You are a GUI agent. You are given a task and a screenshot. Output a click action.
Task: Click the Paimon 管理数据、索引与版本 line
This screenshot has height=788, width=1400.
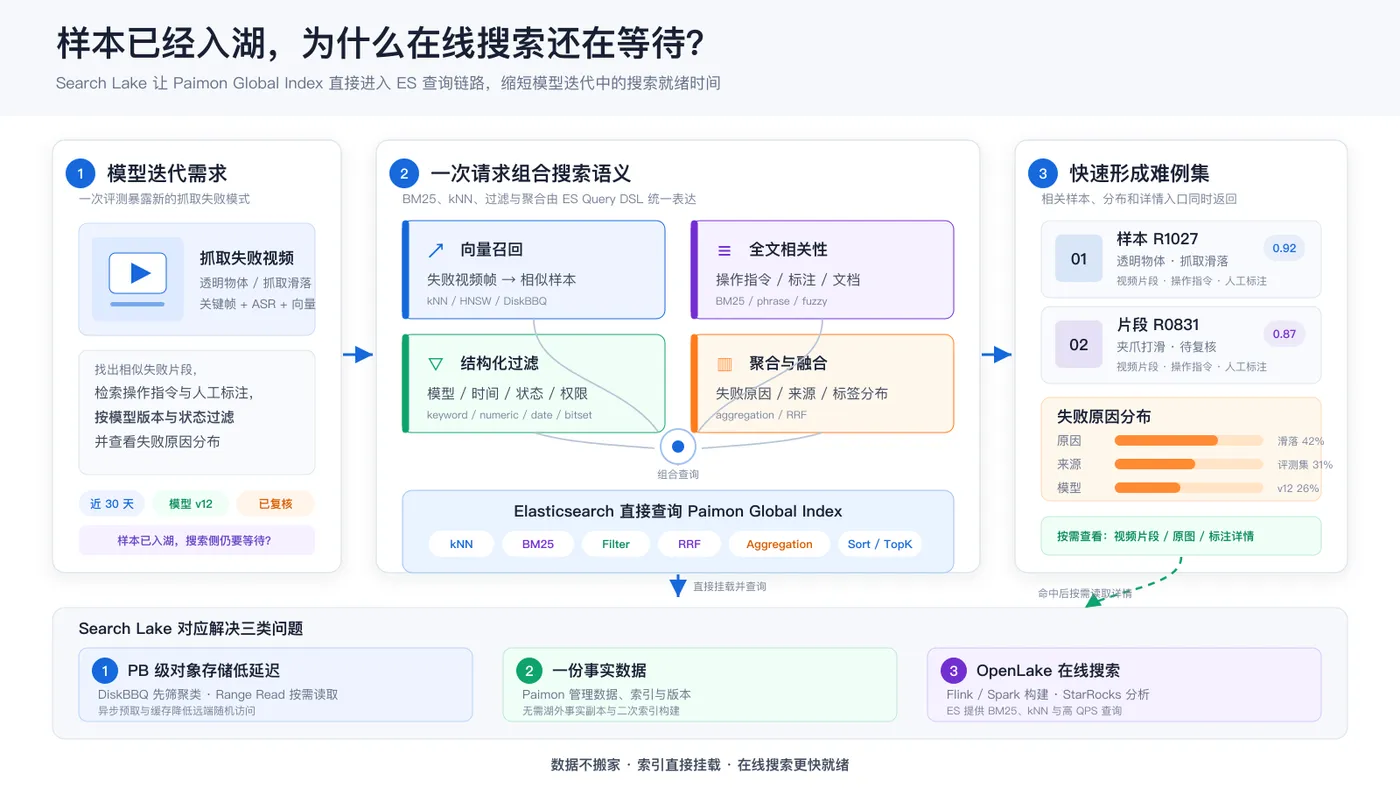[x=607, y=694]
